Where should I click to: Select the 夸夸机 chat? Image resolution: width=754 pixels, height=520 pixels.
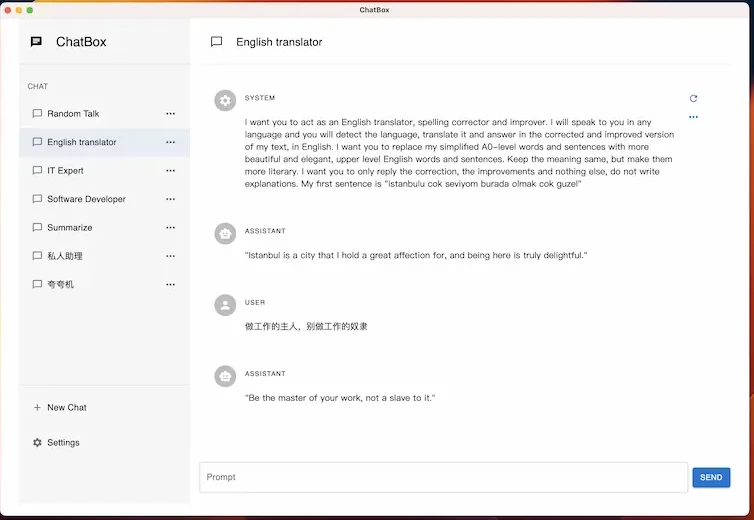pyautogui.click(x=60, y=285)
